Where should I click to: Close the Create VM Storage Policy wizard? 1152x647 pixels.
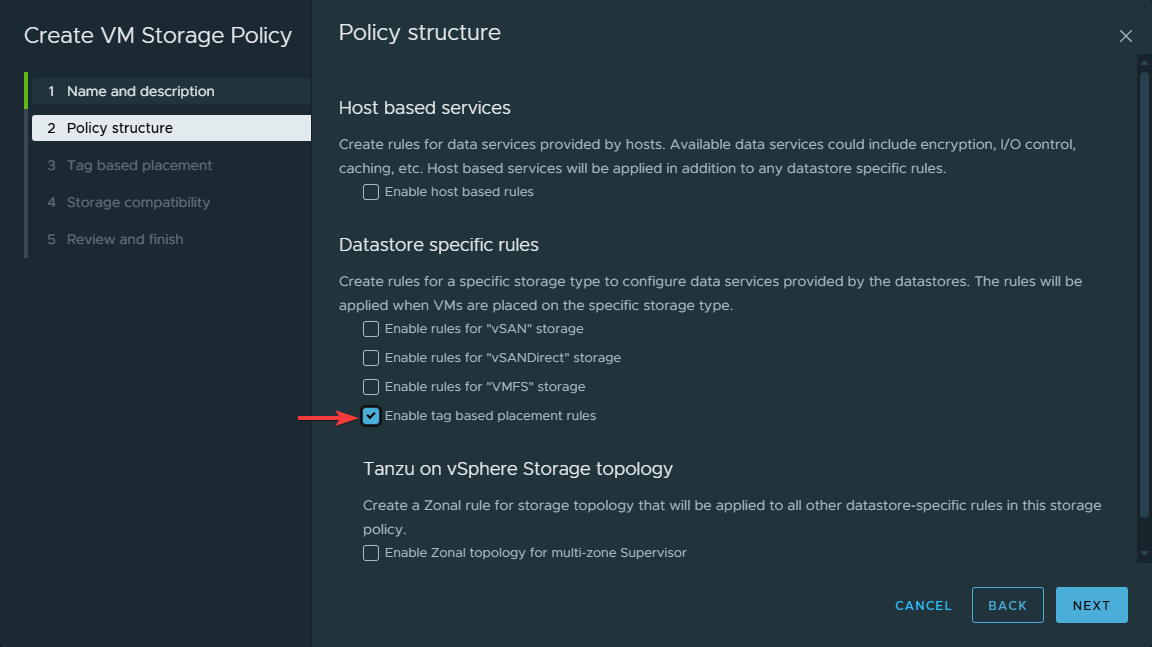tap(1125, 36)
